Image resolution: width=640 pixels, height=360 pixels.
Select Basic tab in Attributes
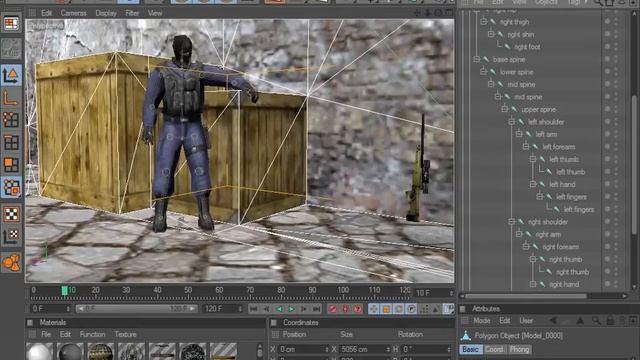(470, 349)
